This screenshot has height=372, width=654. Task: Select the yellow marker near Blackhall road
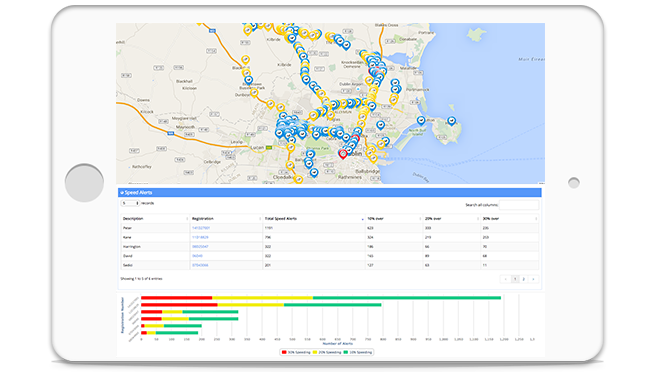tap(246, 60)
